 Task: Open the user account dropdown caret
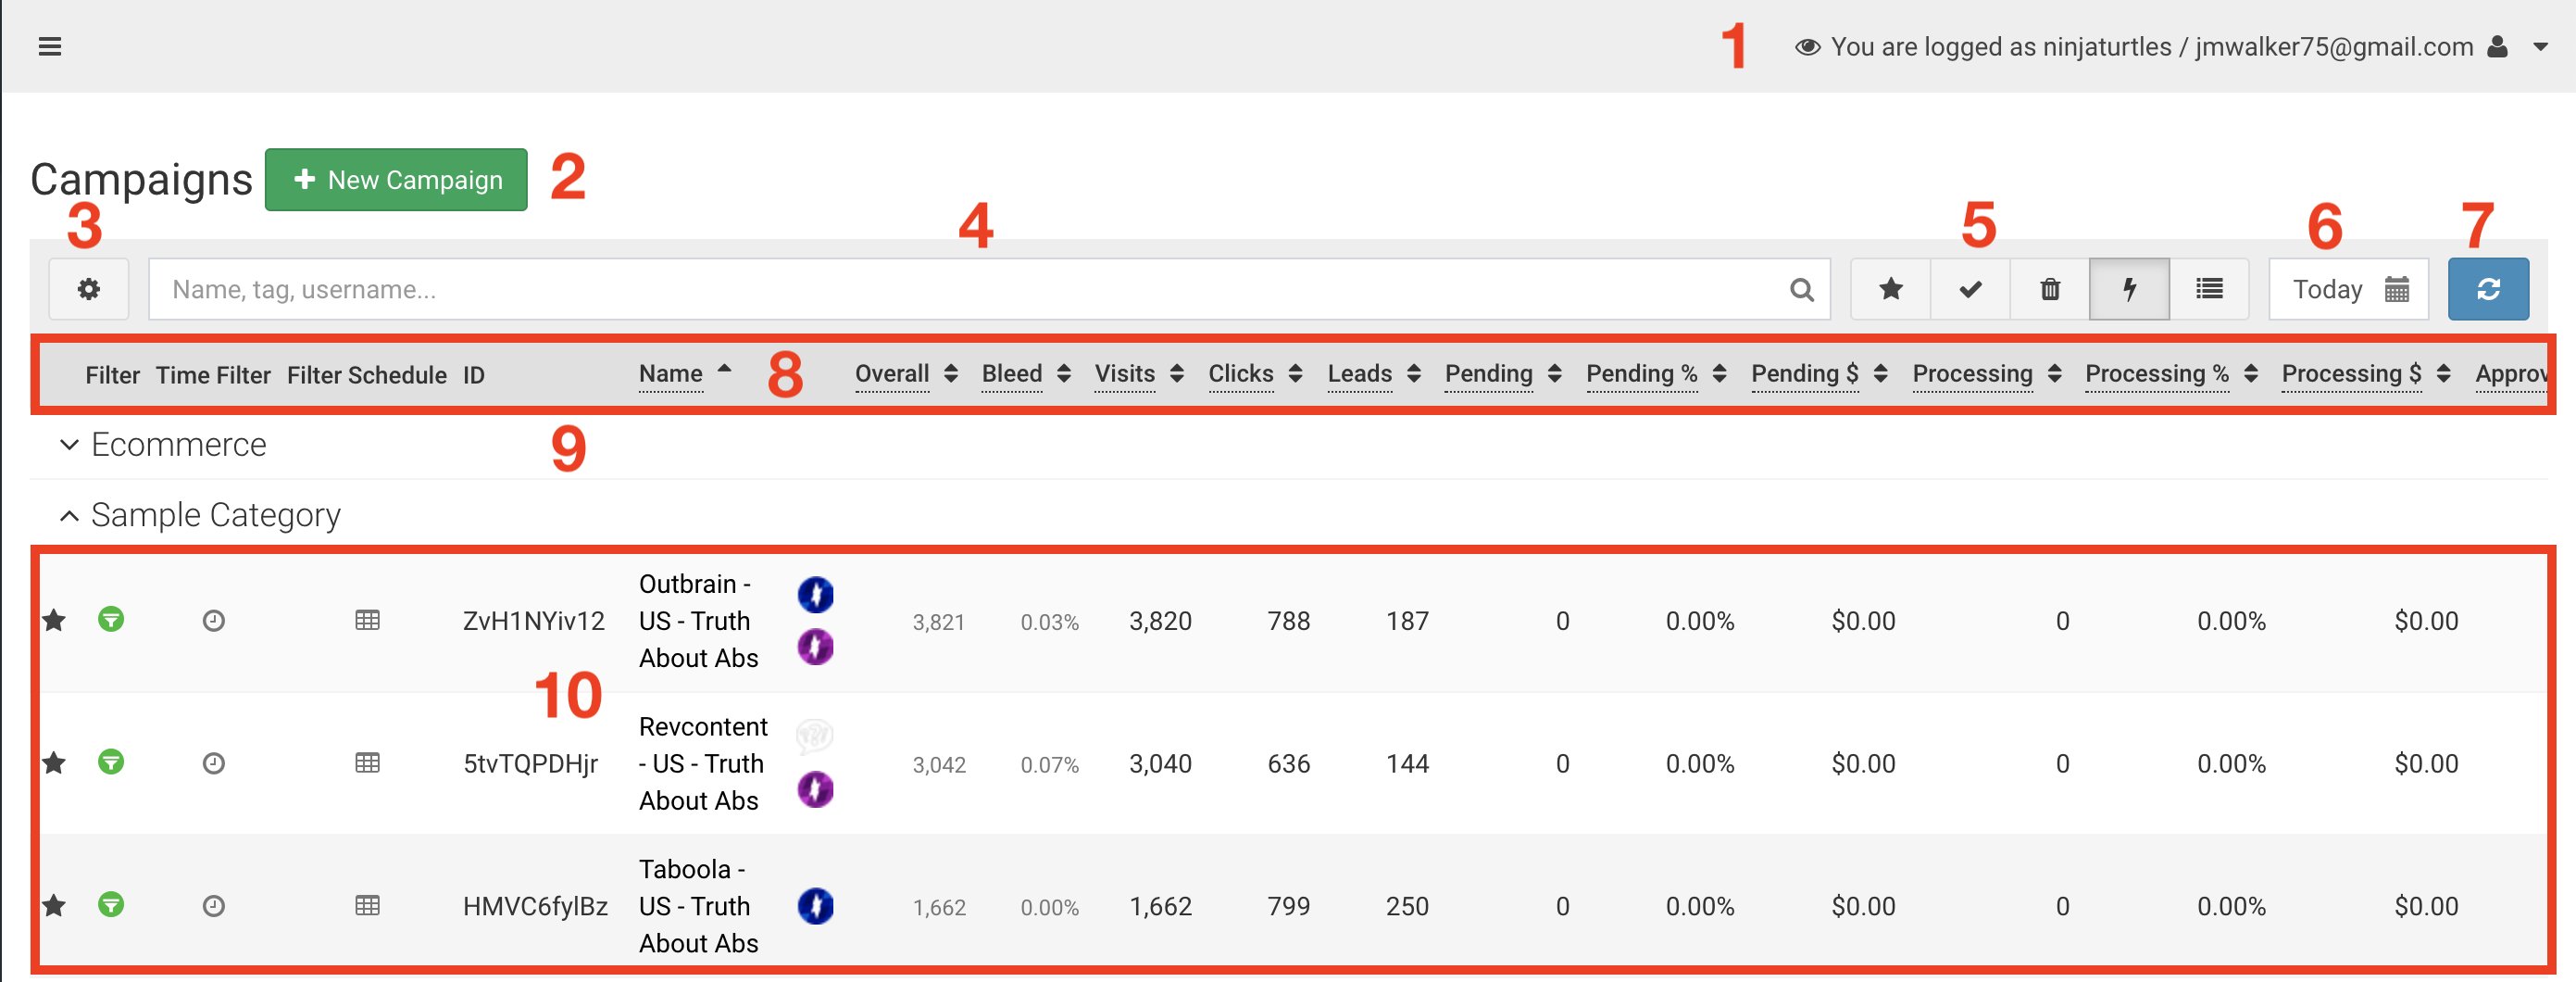[2540, 47]
